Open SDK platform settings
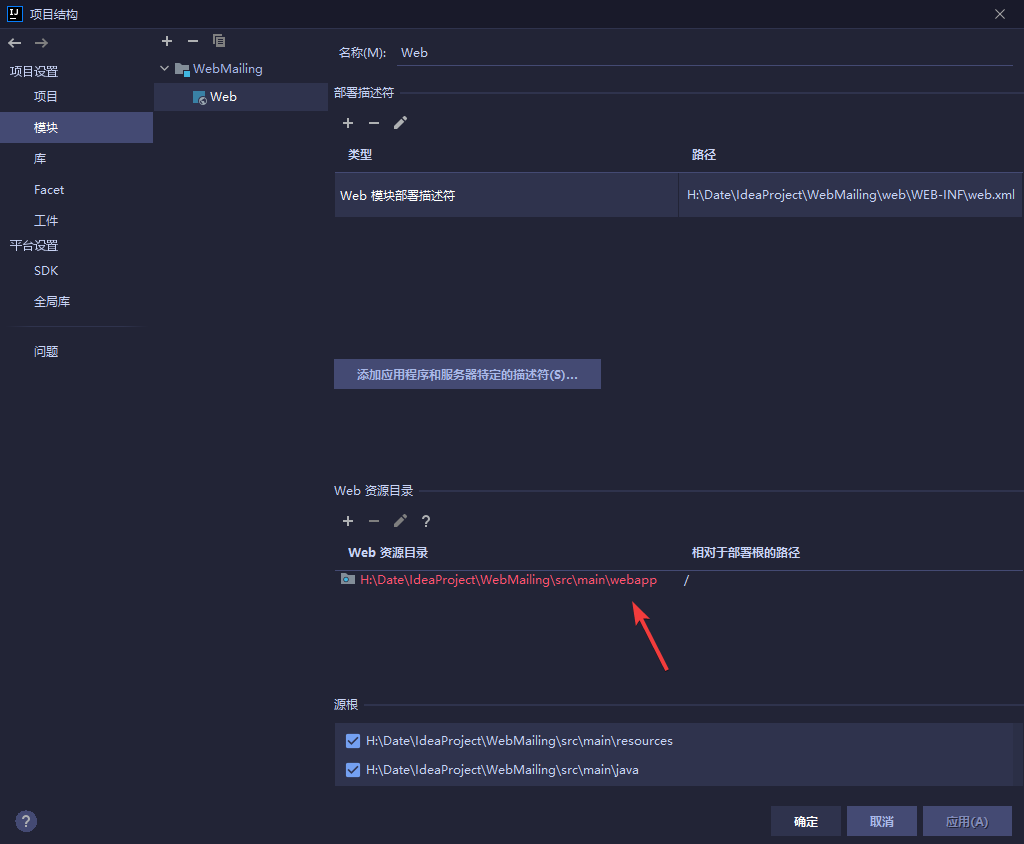 point(46,270)
